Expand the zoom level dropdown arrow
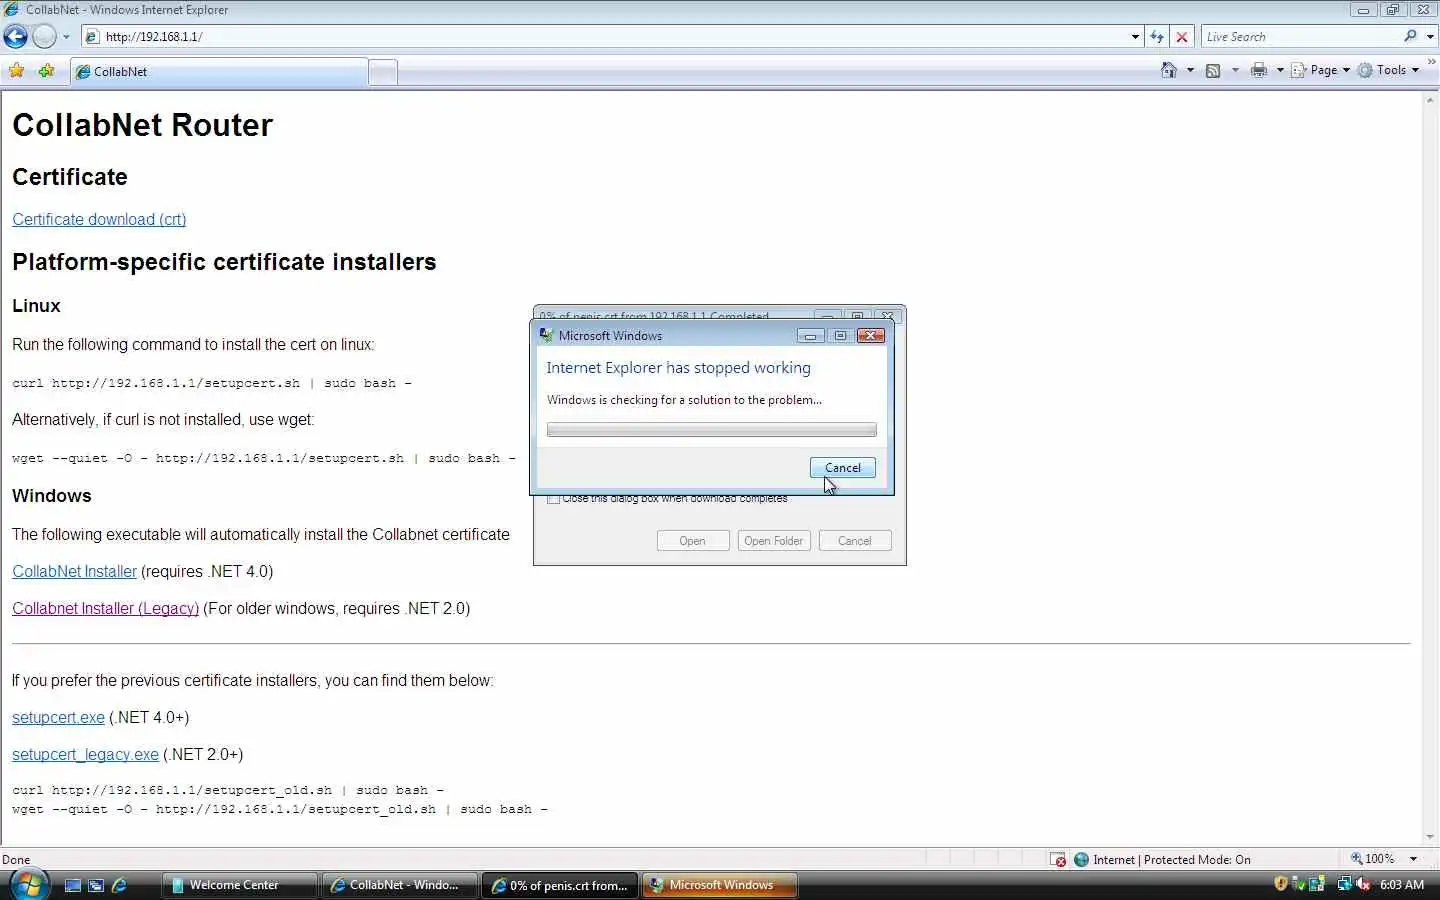 1413,859
